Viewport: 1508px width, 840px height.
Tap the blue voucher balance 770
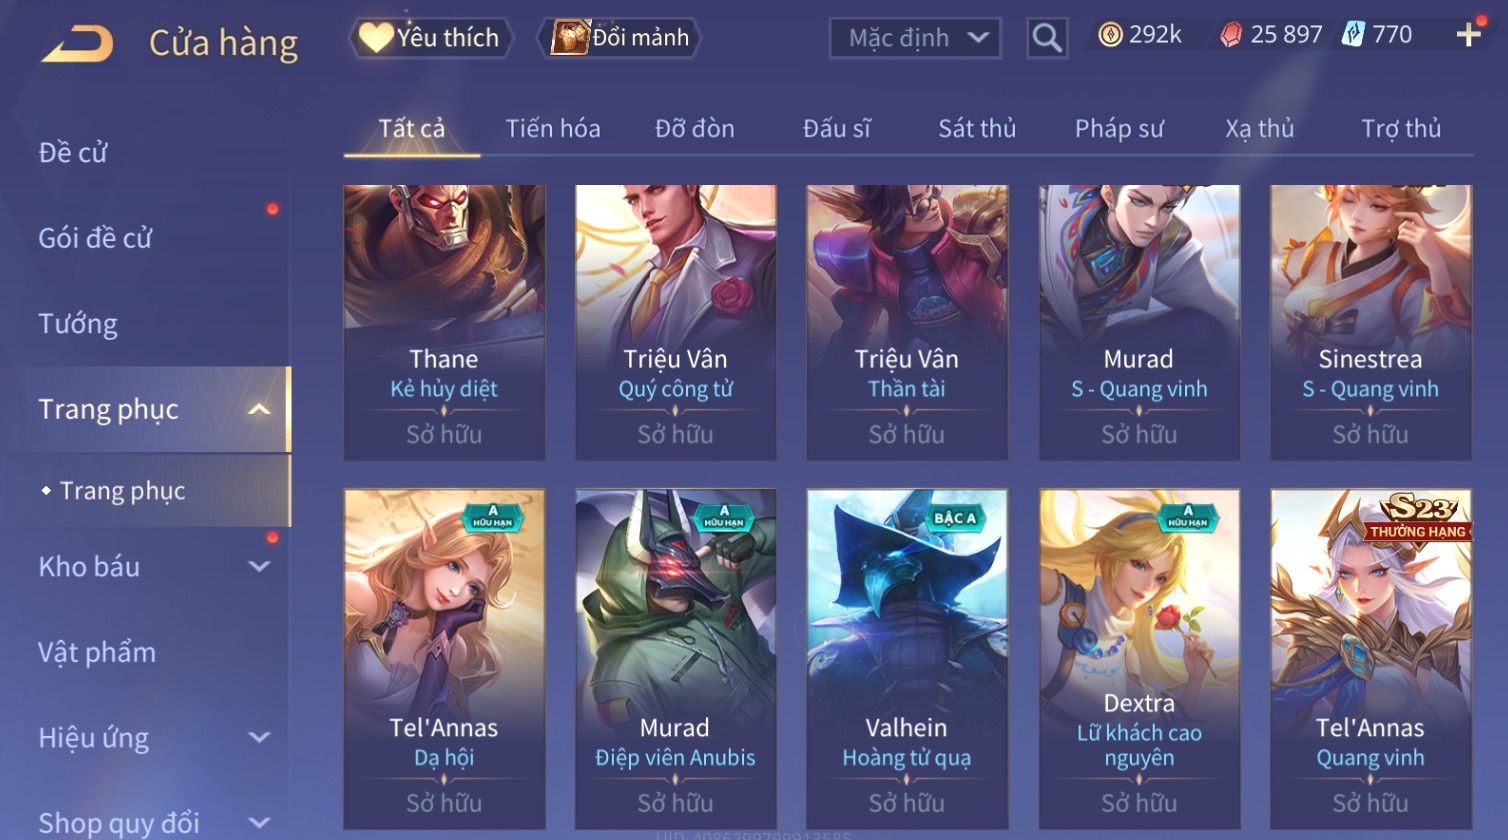[x=1377, y=35]
